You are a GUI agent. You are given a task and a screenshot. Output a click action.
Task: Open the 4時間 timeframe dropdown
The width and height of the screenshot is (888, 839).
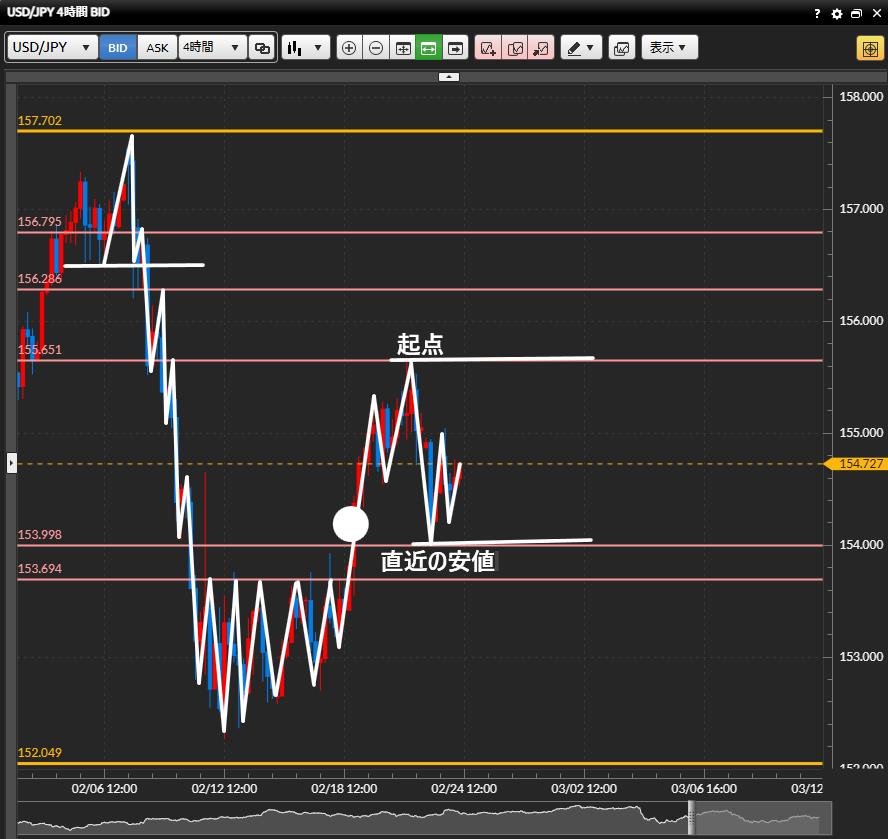tap(213, 48)
